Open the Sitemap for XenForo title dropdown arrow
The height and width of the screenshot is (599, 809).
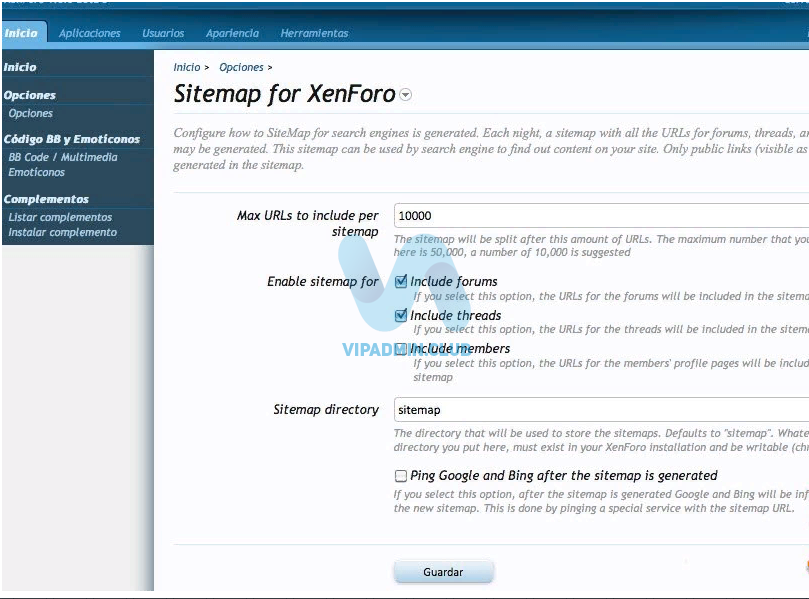pos(406,95)
